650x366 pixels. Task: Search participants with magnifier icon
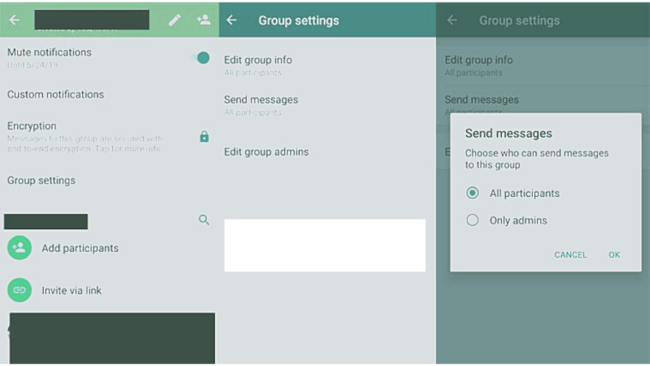pos(204,220)
